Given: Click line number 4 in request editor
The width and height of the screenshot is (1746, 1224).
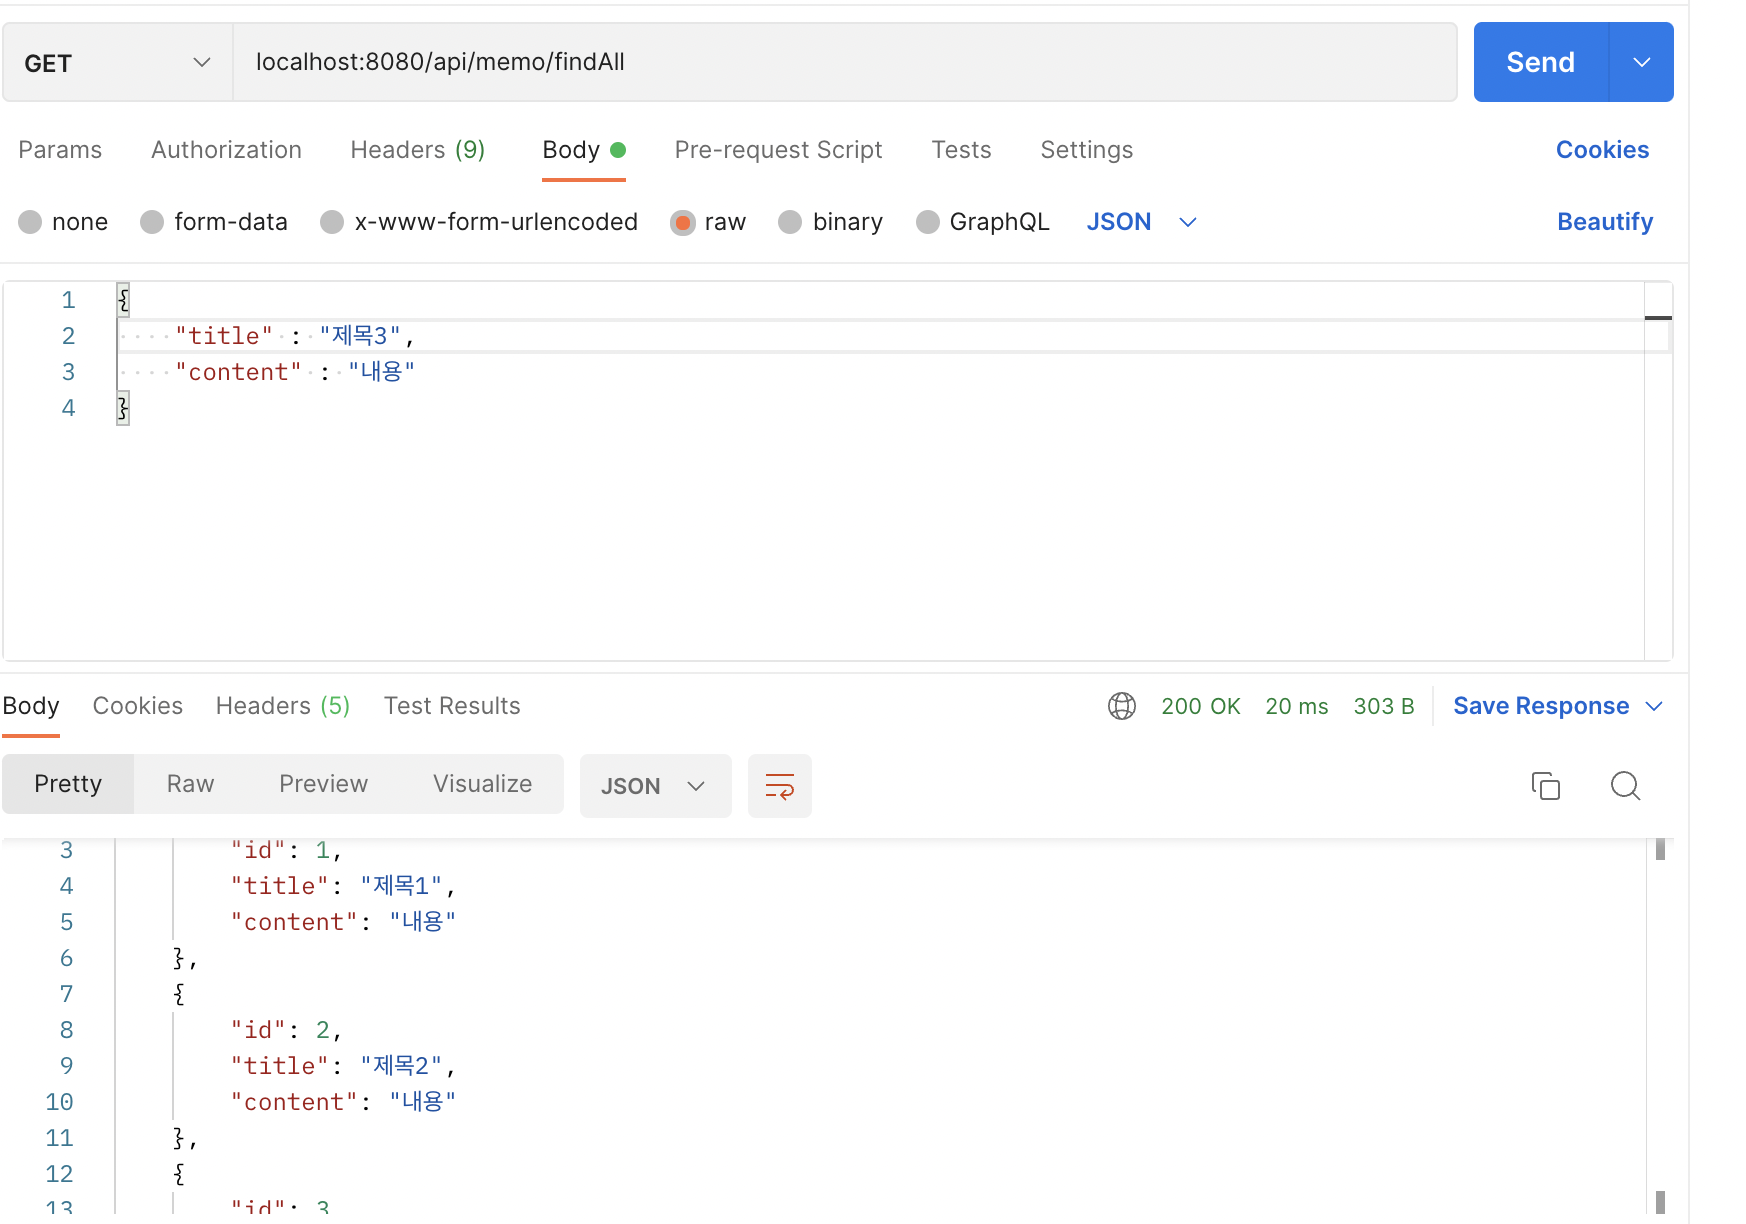Looking at the screenshot, I should tap(68, 408).
